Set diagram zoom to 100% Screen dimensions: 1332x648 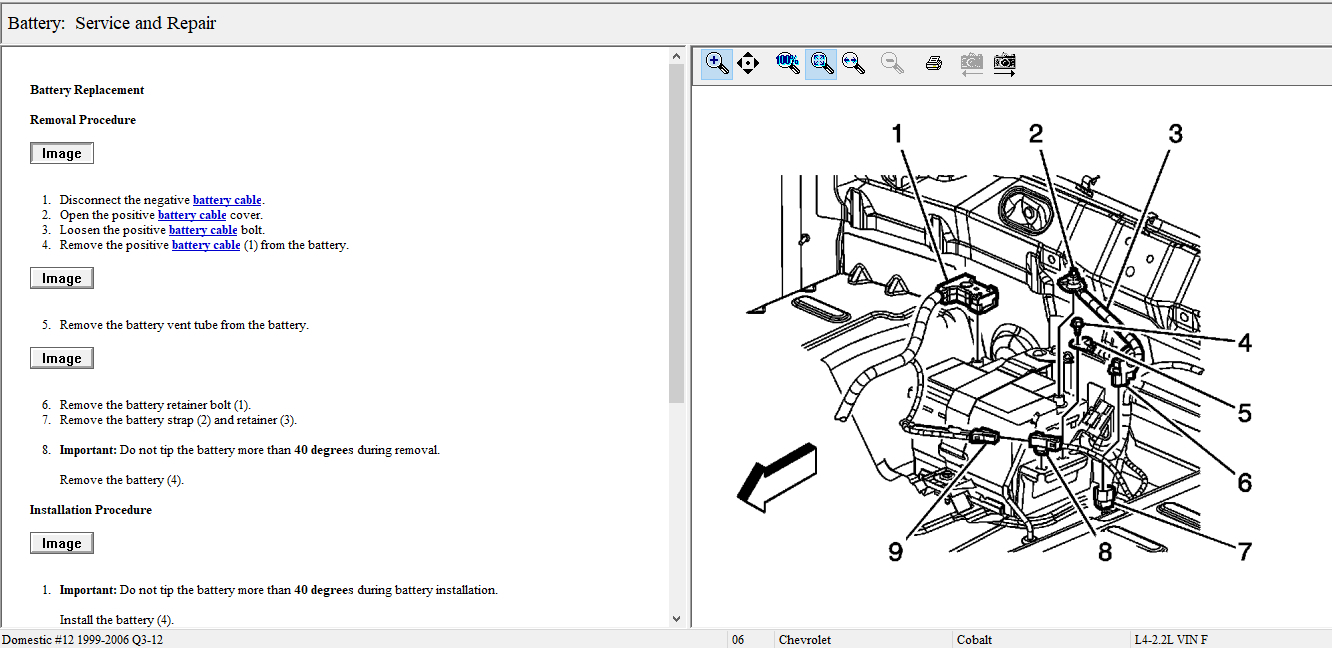788,64
